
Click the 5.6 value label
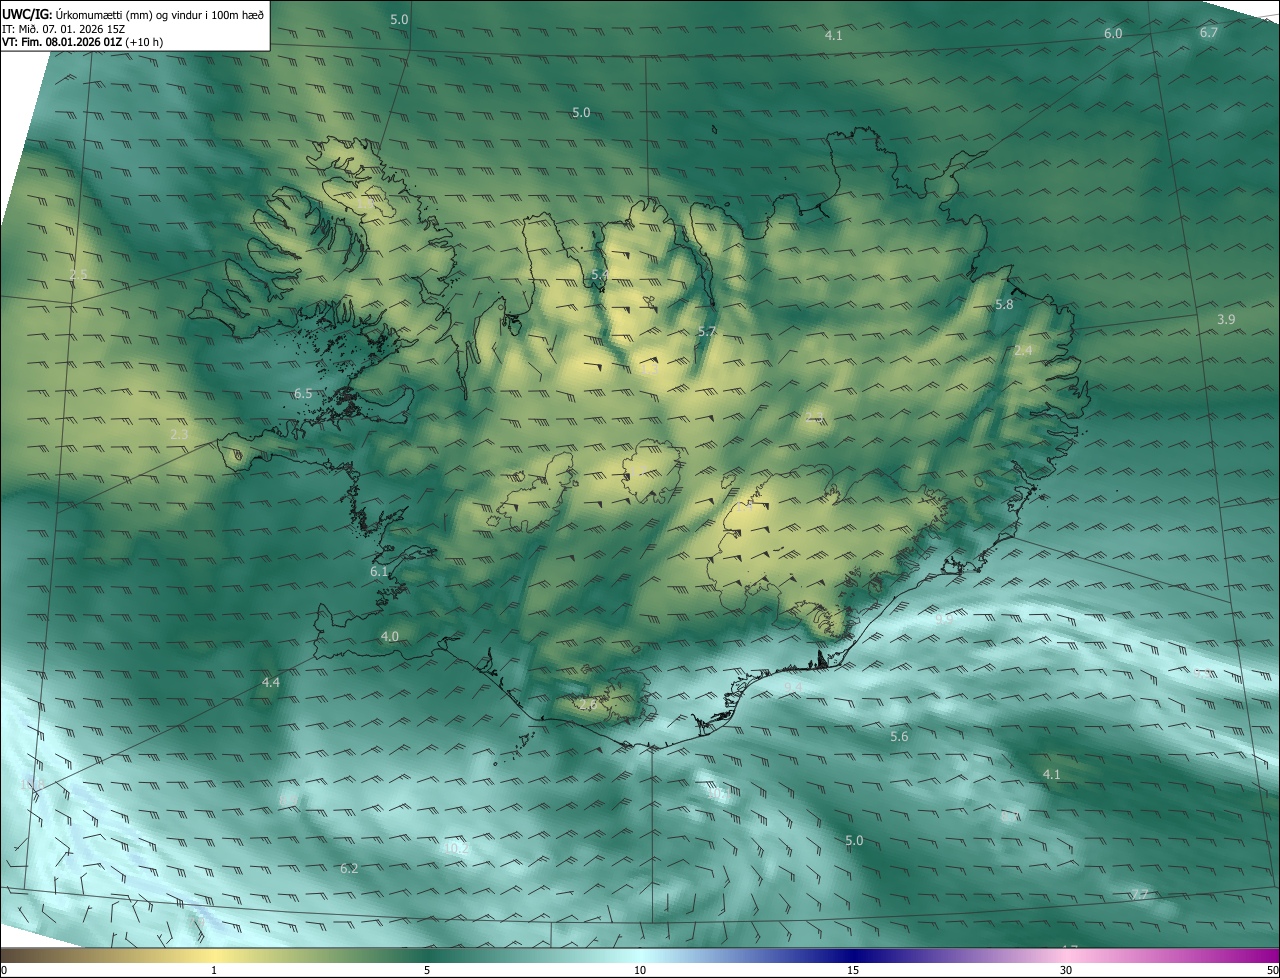point(899,736)
